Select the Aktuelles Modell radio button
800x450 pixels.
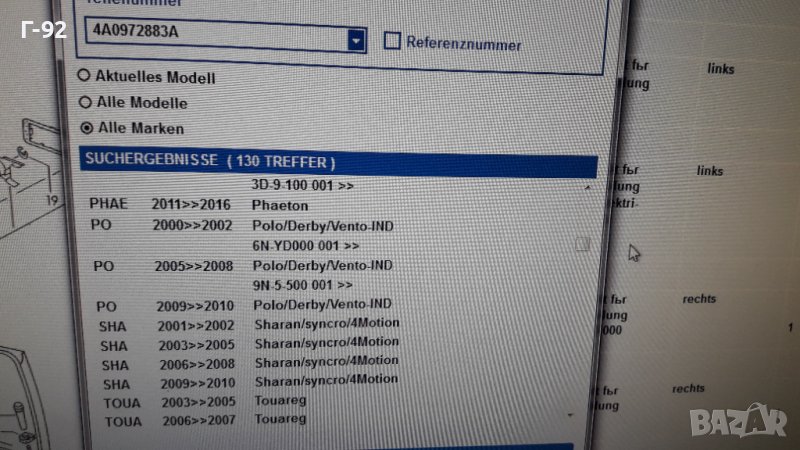point(85,76)
